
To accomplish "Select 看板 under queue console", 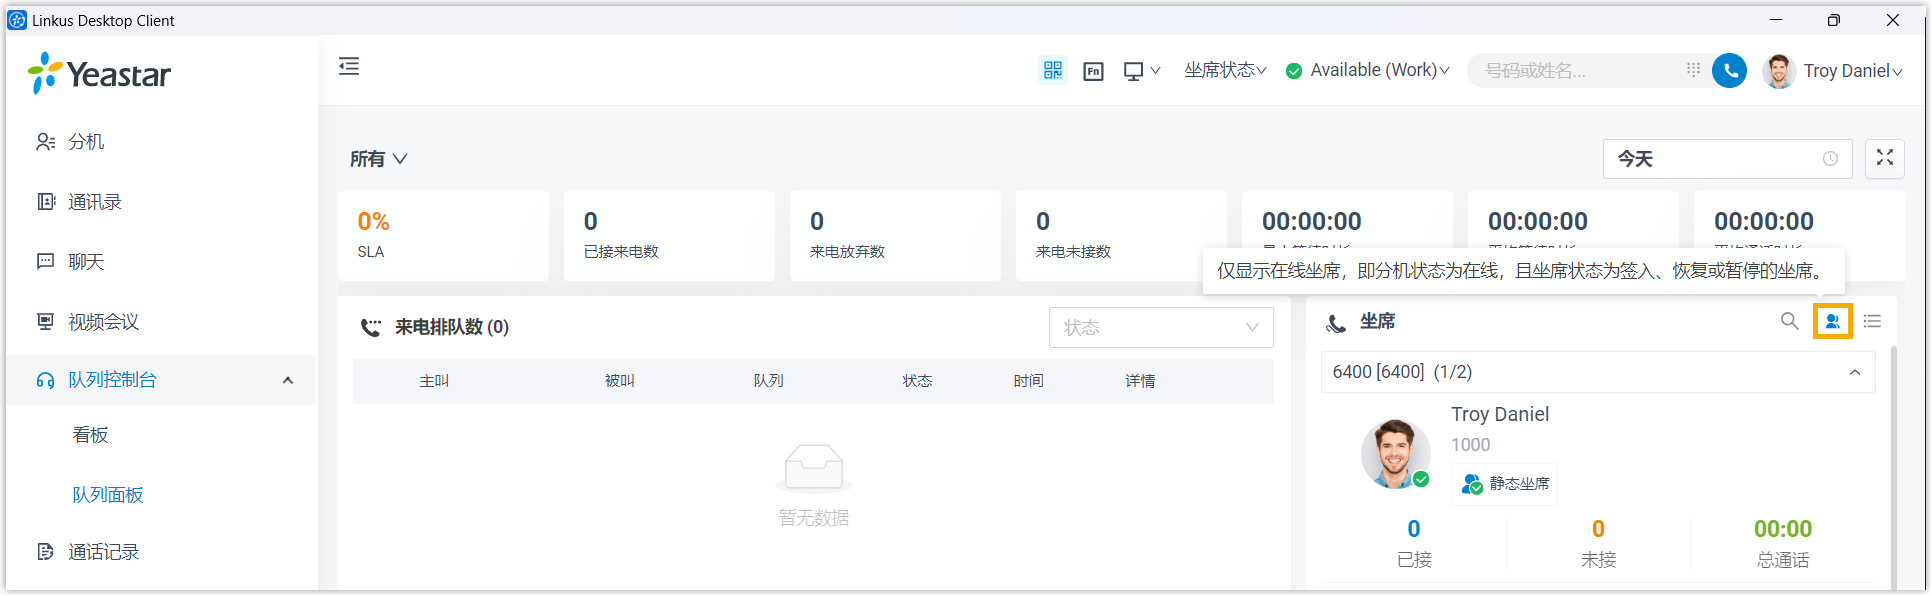I will pyautogui.click(x=90, y=435).
